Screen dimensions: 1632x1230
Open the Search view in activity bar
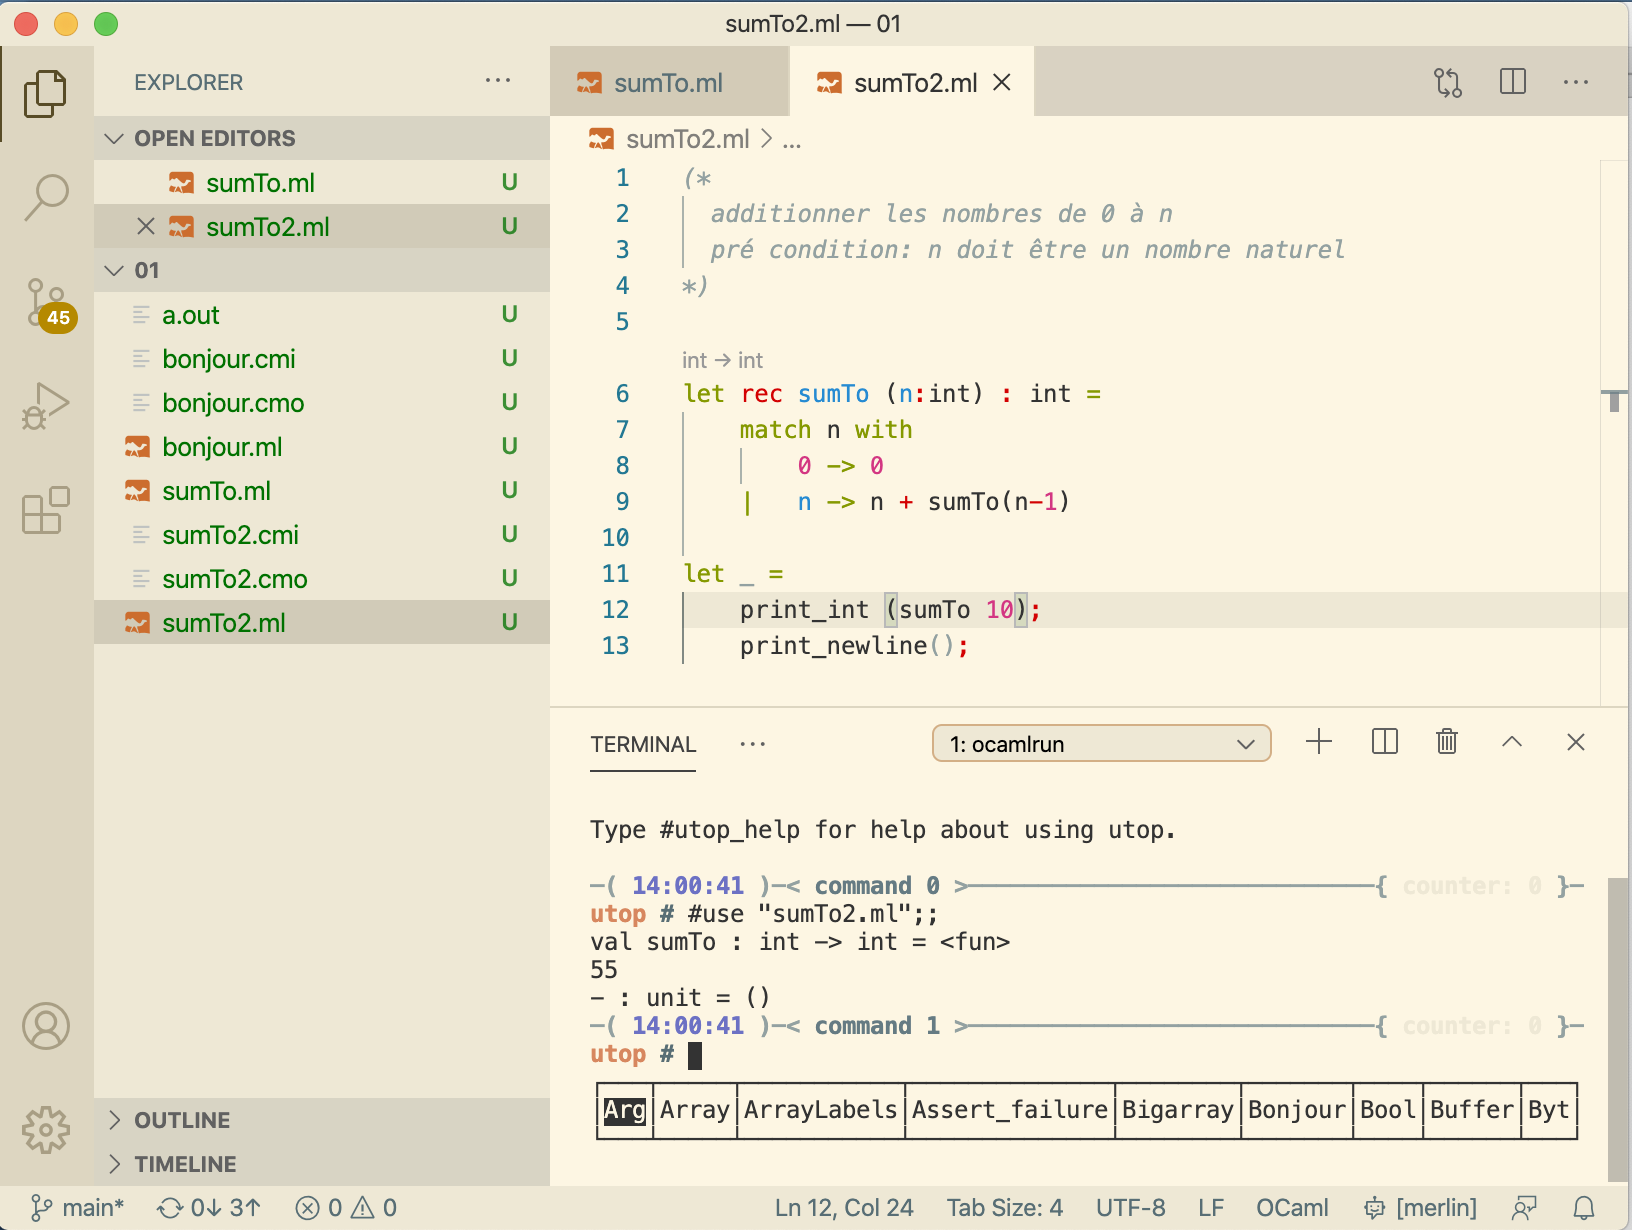click(46, 197)
